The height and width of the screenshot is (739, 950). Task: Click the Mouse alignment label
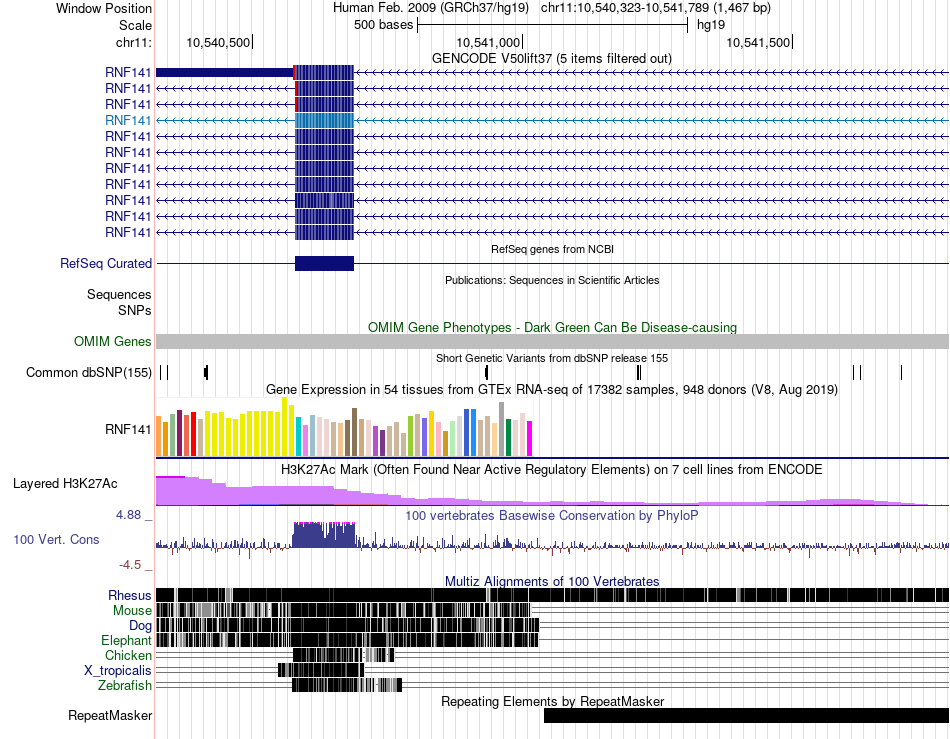[x=132, y=611]
